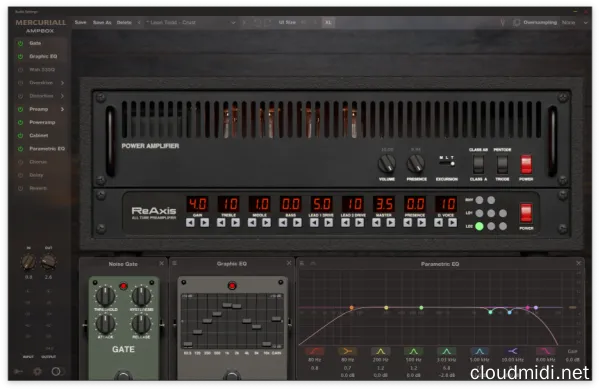Flip the Class AB / Class A switch
This screenshot has height=390, width=600.
point(478,164)
